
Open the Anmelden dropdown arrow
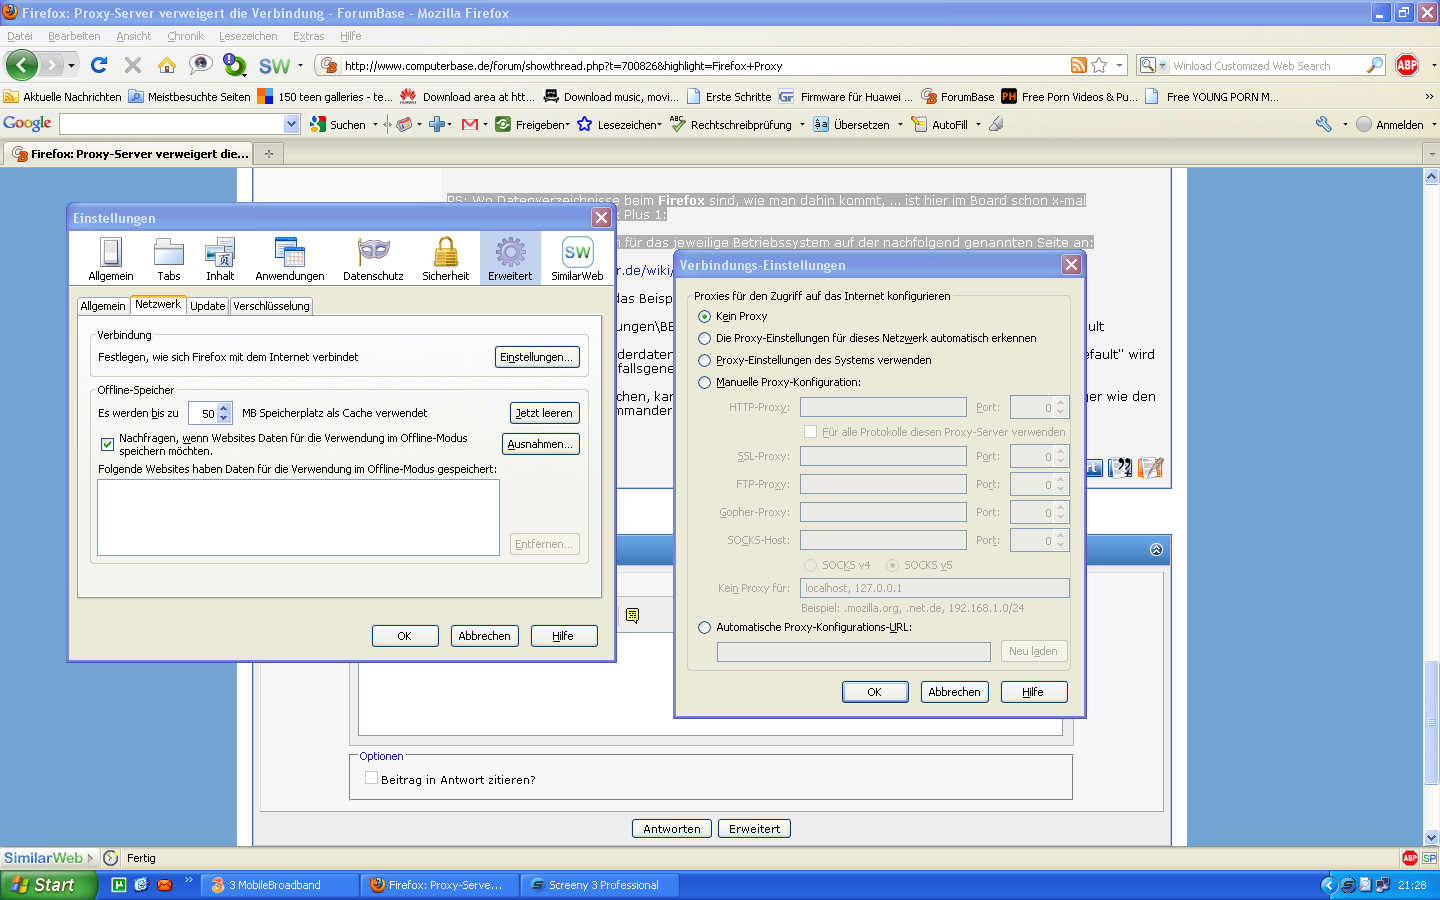pos(1434,125)
